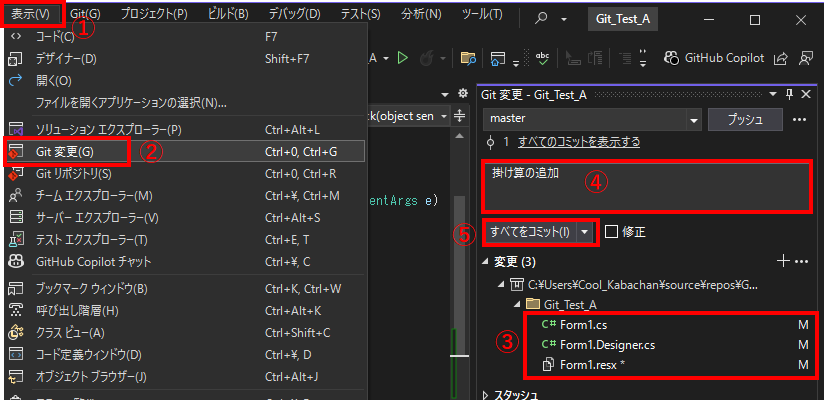Collapse the 変更 (3) section

[x=485, y=262]
